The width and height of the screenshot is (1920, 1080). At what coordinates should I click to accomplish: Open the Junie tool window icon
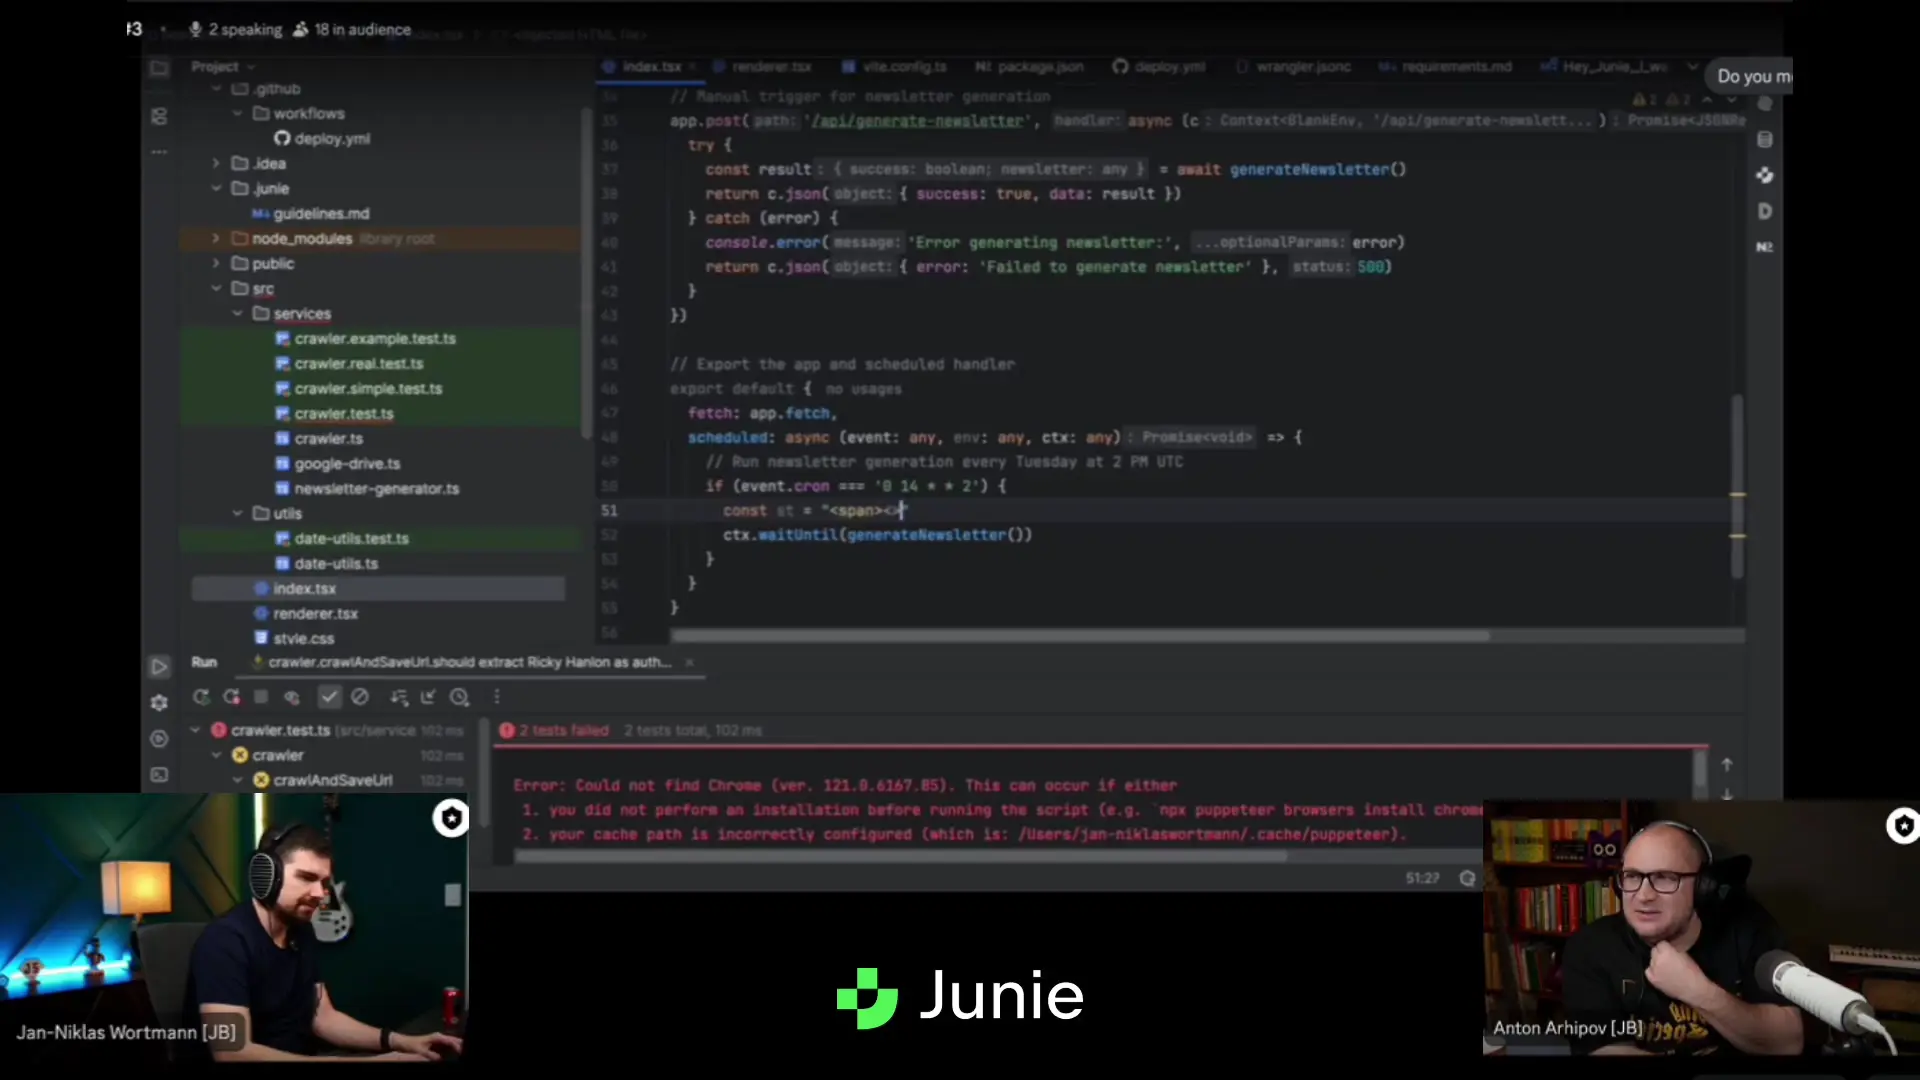point(1765,176)
